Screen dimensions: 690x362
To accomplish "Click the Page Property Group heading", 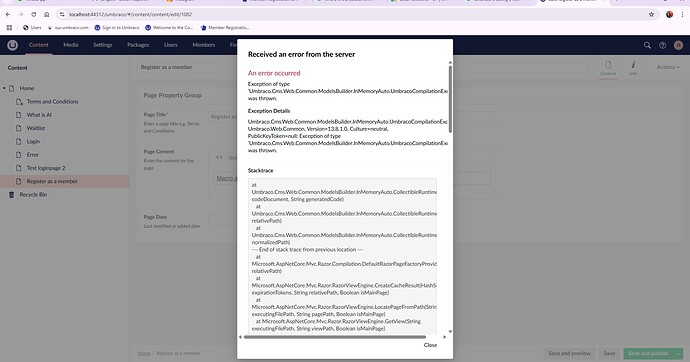I will click(172, 95).
